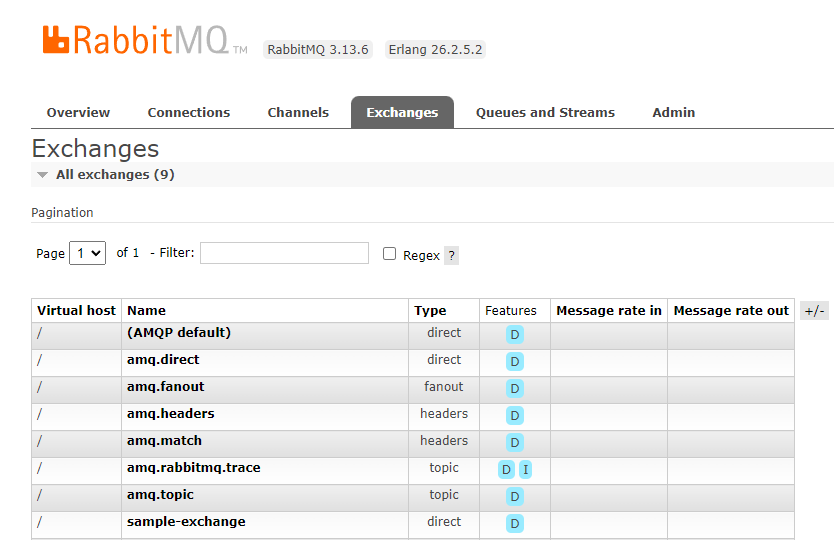Screen dimensions: 834x540
Task: Click the Filter text input field
Action: click(285, 253)
